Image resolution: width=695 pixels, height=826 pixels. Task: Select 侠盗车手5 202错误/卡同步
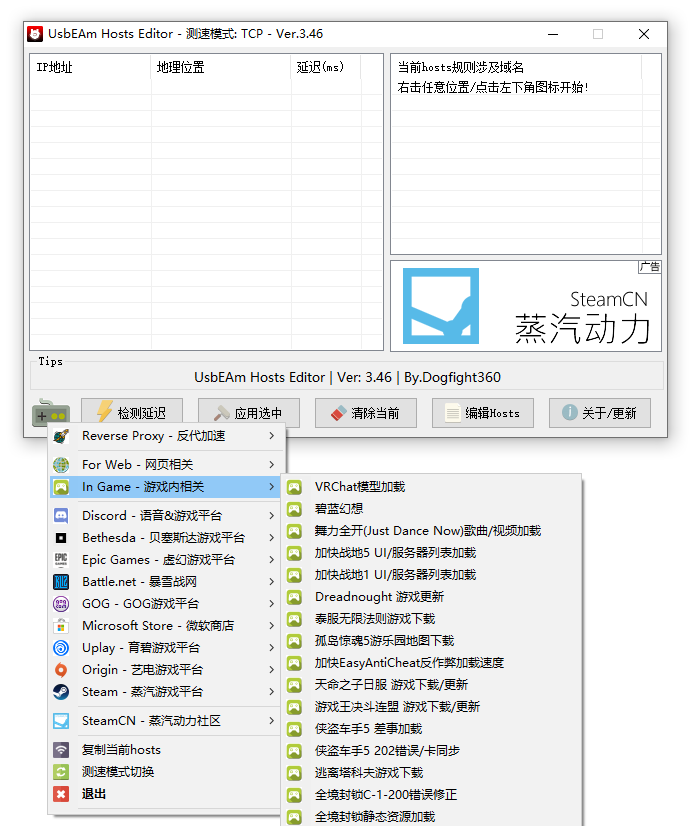pos(432,751)
